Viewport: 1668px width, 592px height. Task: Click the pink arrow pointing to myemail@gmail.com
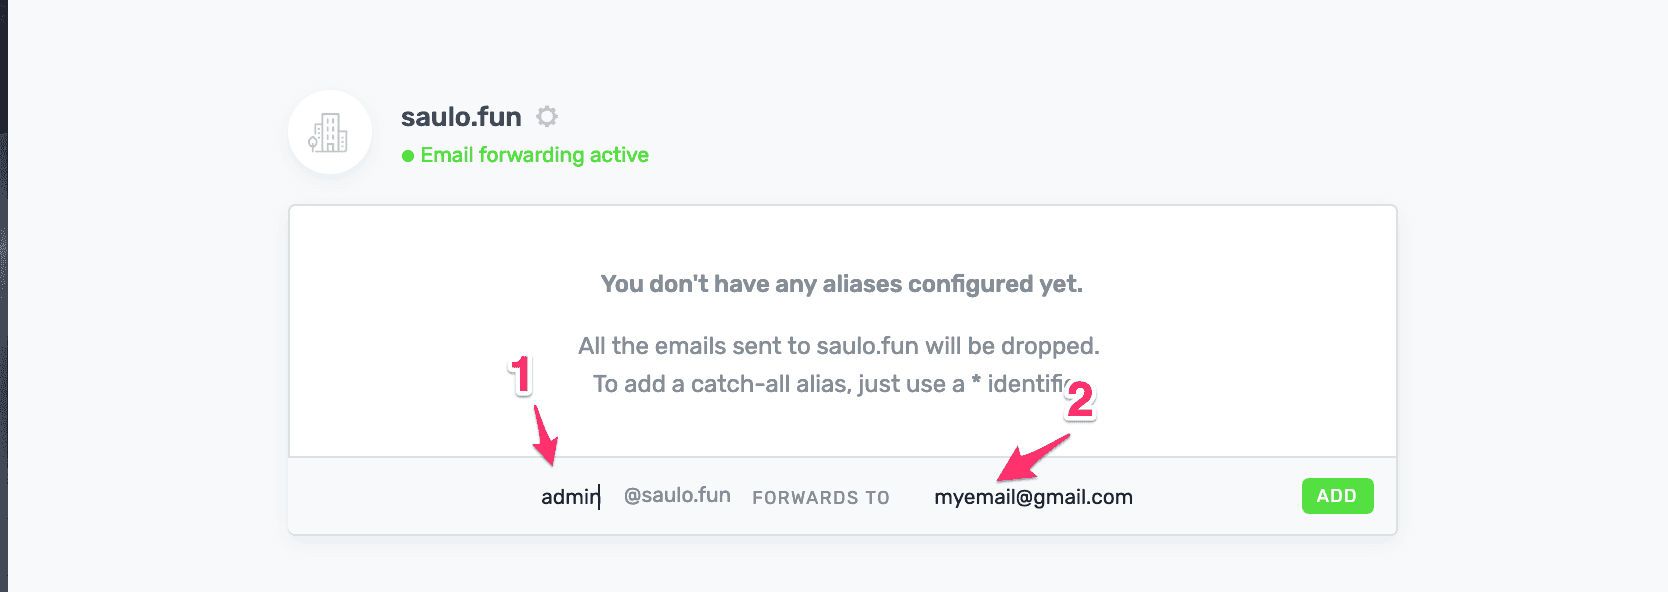1033,458
